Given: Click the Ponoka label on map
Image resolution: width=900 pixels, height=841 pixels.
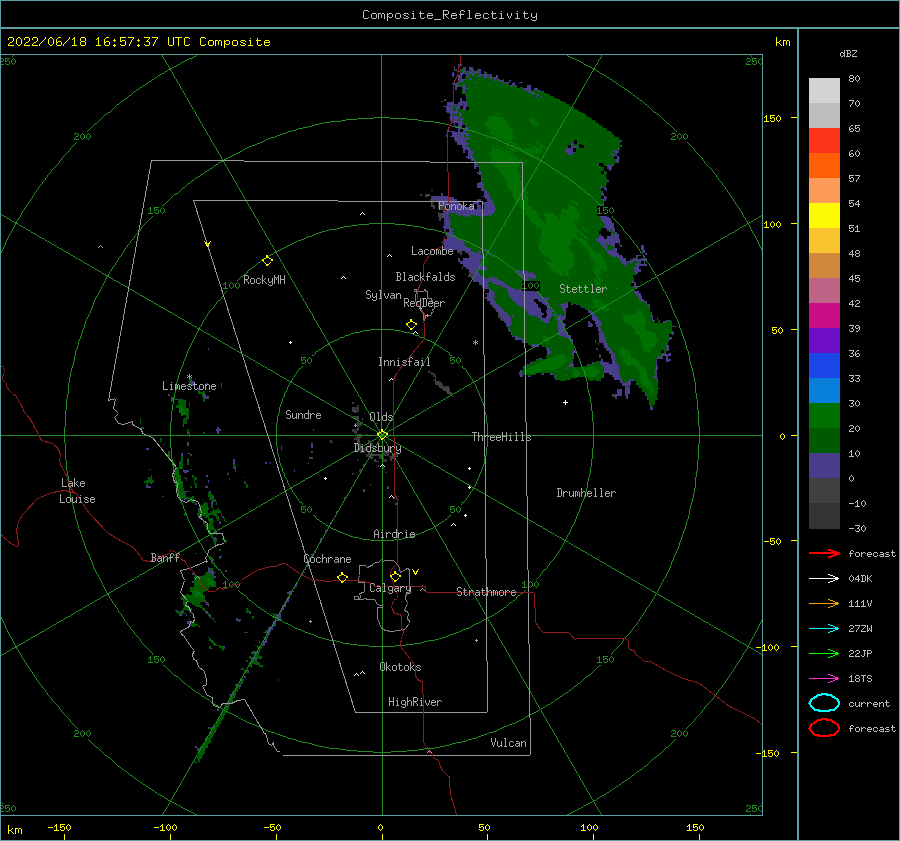Looking at the screenshot, I should coord(456,206).
